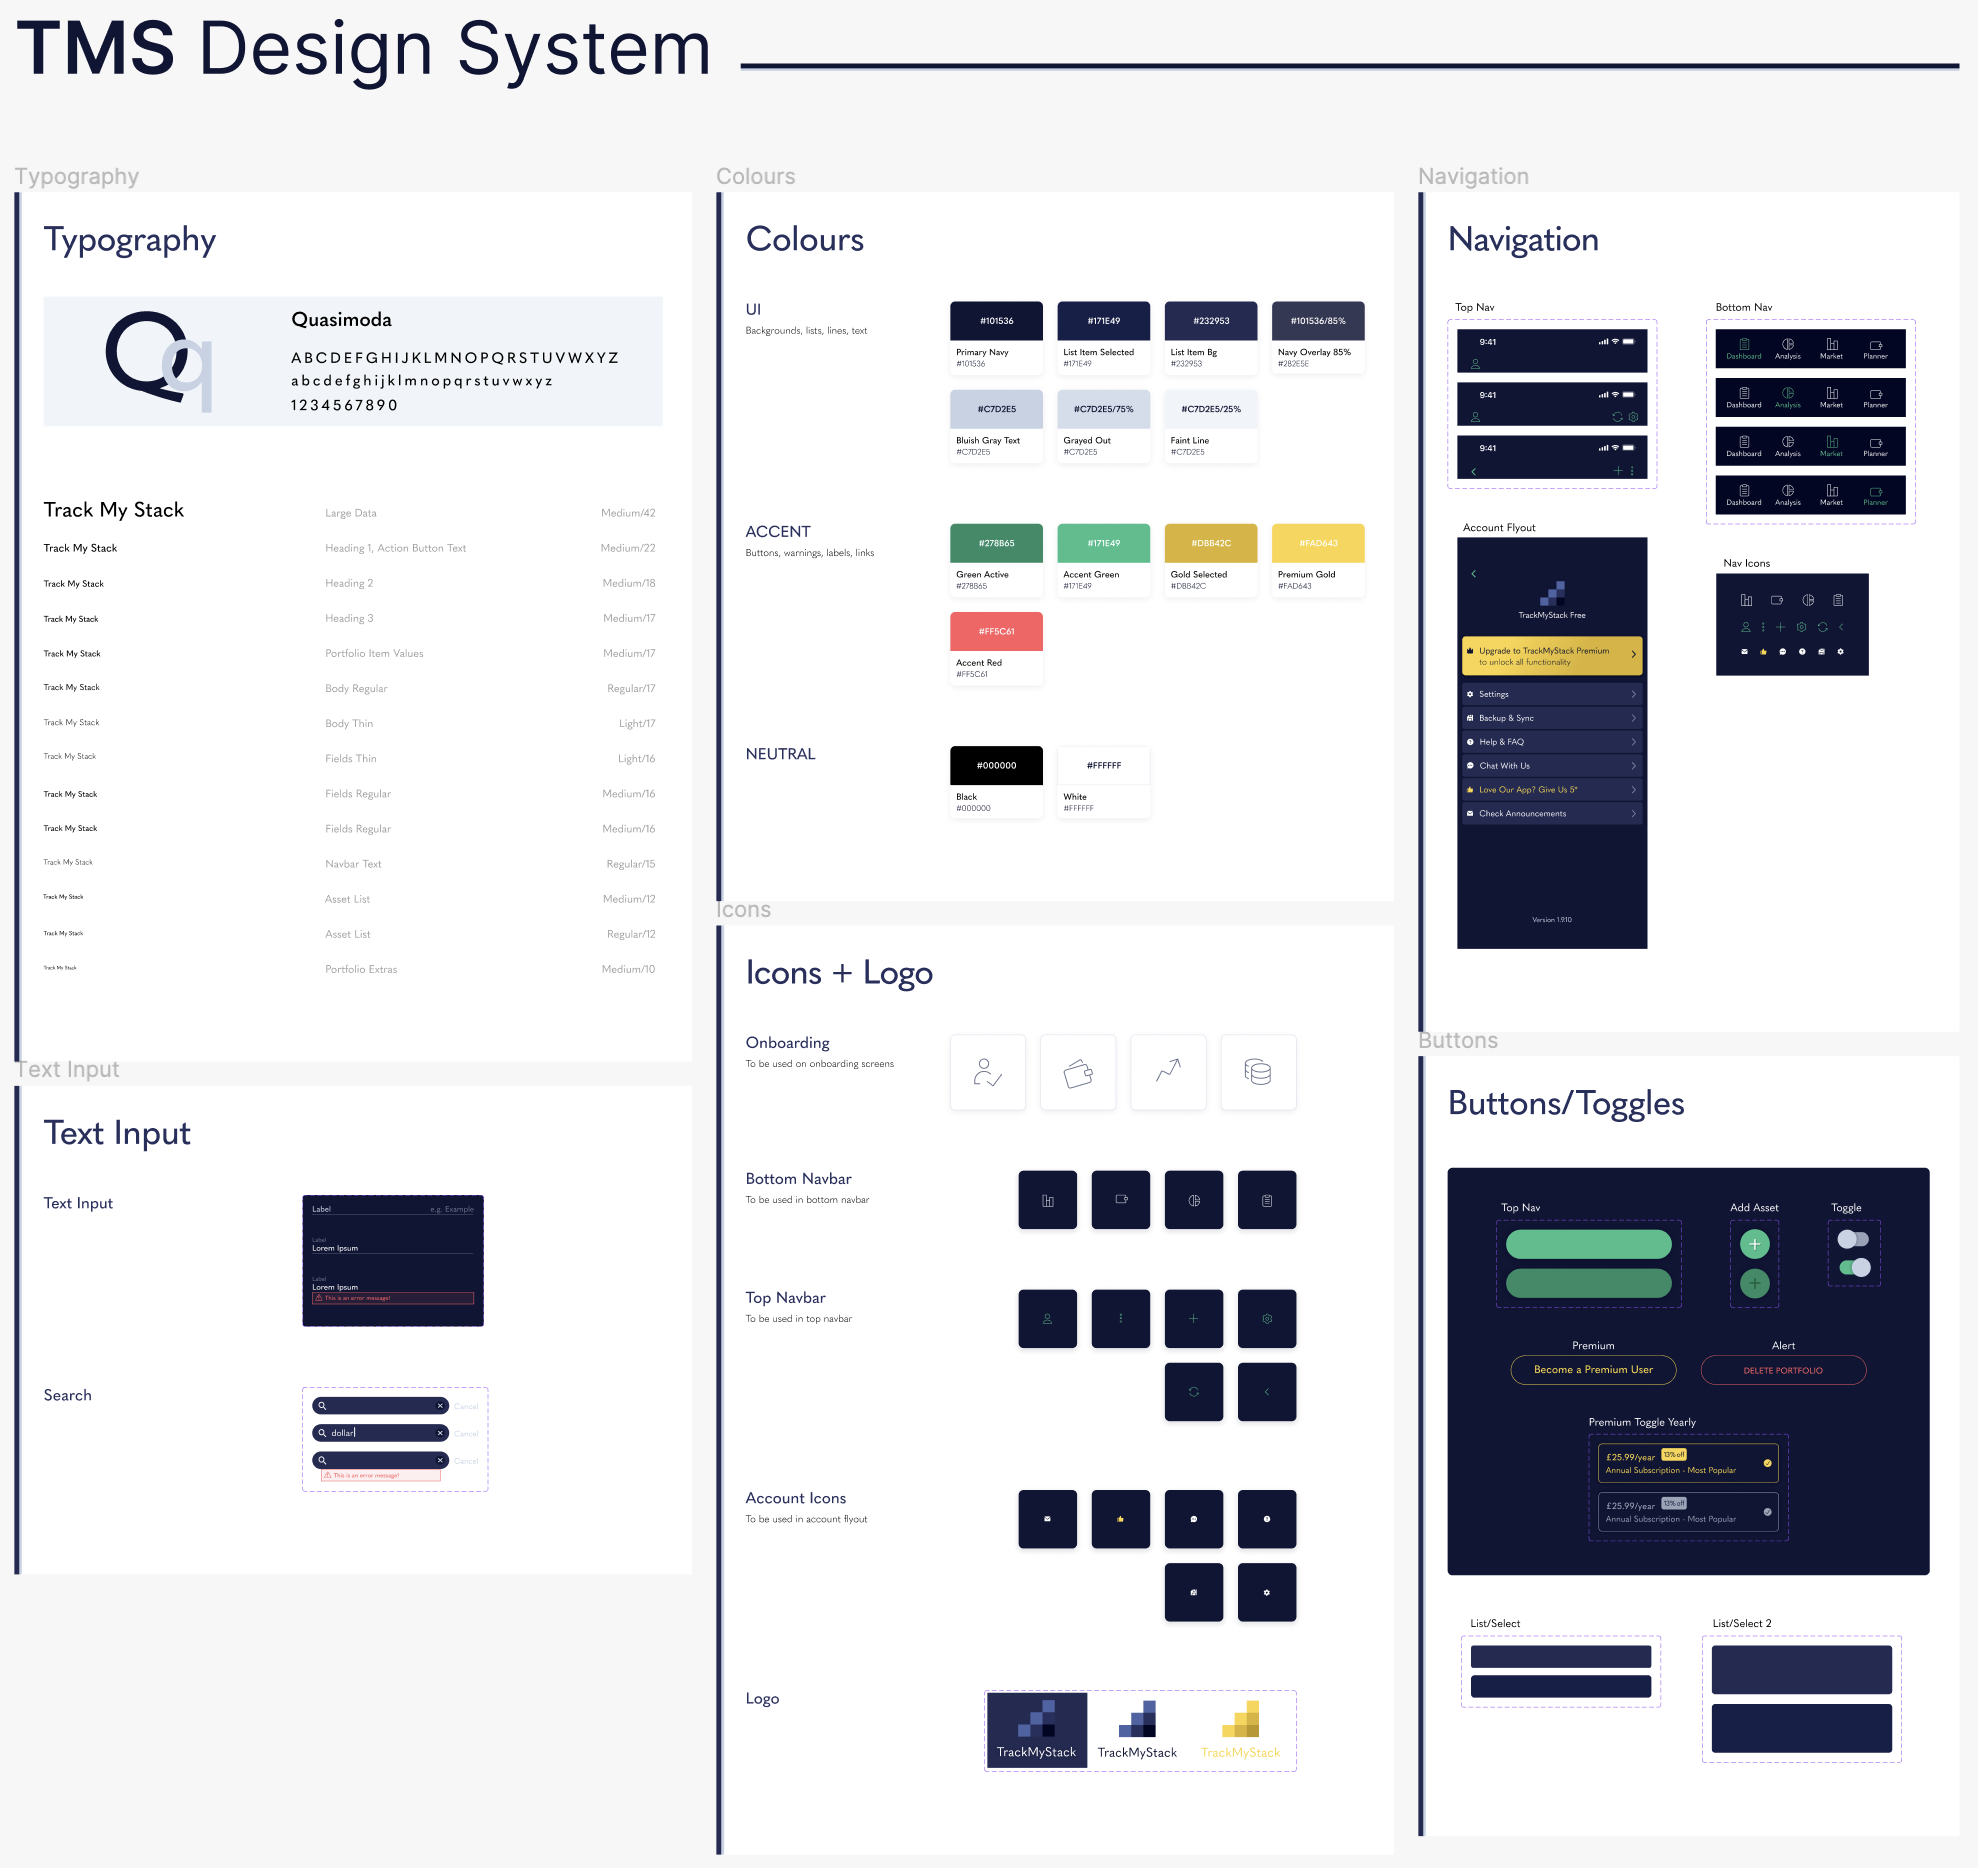Click the plus icon tile under Top Navbar
This screenshot has height=1868, width=1978.
click(x=1194, y=1319)
